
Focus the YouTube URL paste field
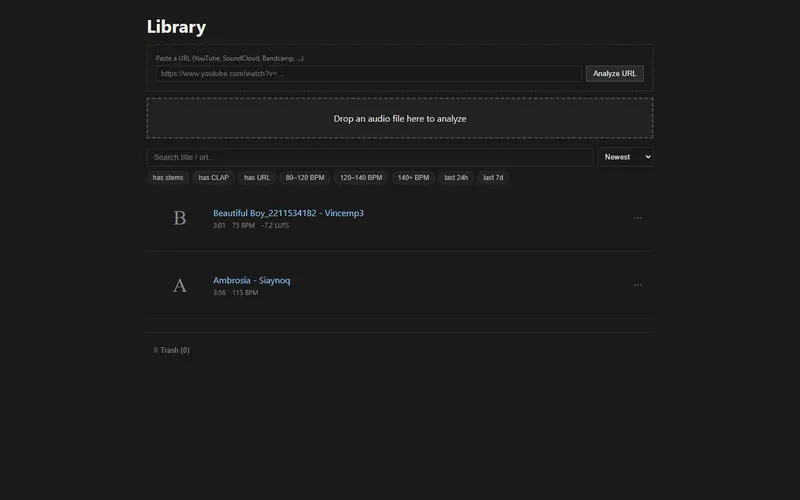point(368,73)
